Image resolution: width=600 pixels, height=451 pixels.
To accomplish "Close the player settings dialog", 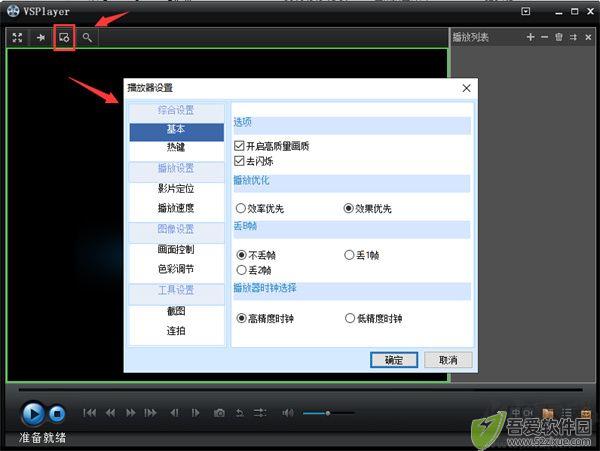I will coord(466,88).
